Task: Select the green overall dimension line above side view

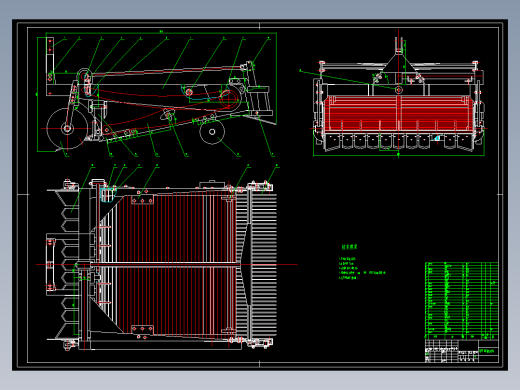Action: tap(161, 33)
